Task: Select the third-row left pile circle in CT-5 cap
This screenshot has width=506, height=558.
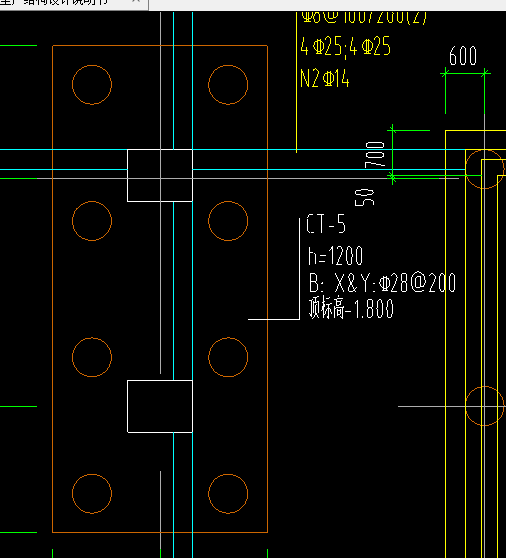Action: [92, 357]
